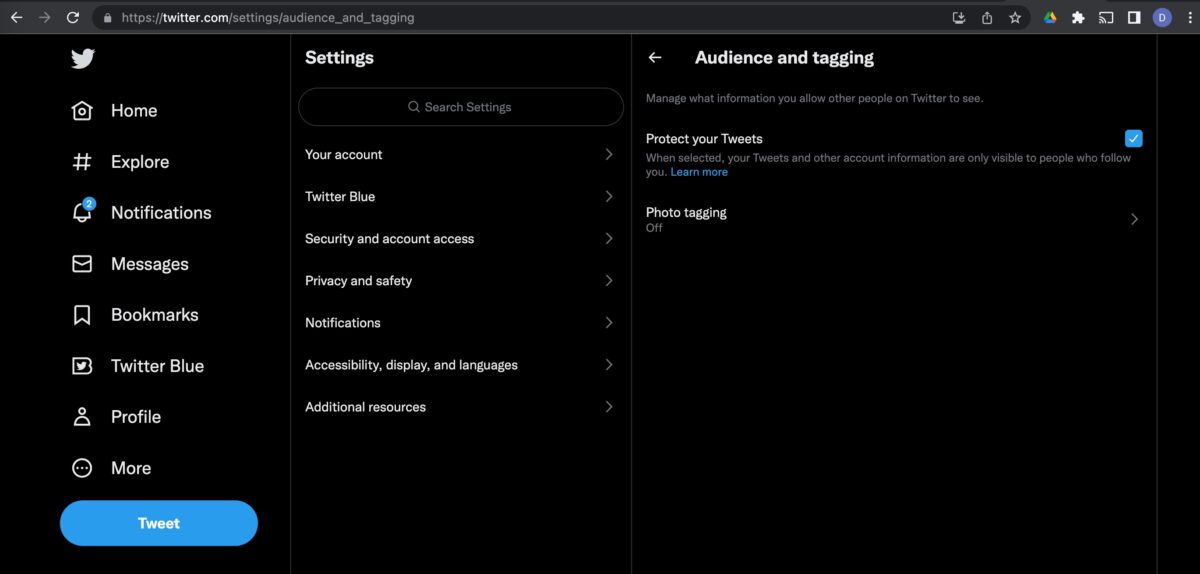Image resolution: width=1200 pixels, height=574 pixels.
Task: Expand Security and account access chevron
Action: pyautogui.click(x=609, y=238)
